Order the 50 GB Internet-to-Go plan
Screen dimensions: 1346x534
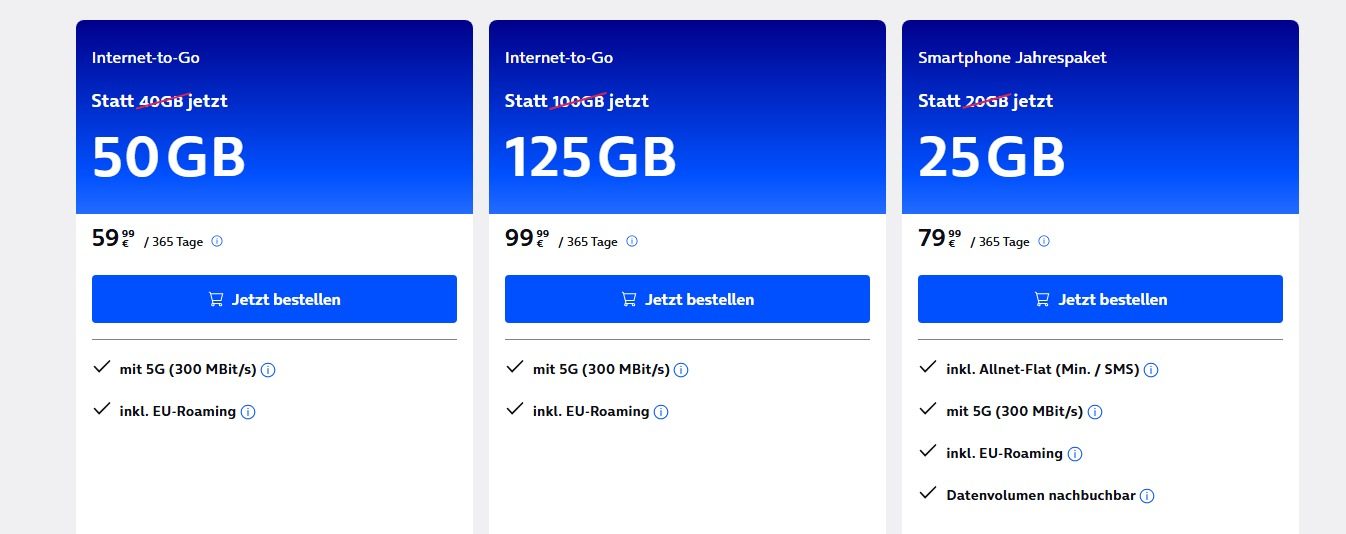[x=274, y=299]
